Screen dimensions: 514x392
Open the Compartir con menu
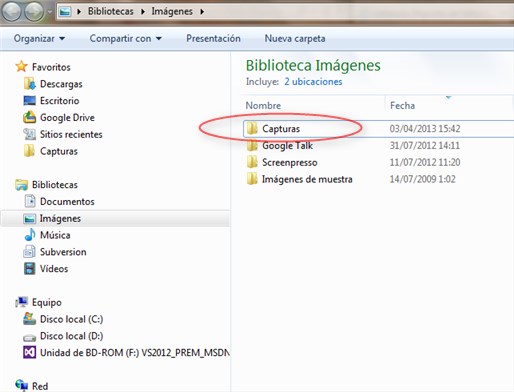[x=126, y=38]
